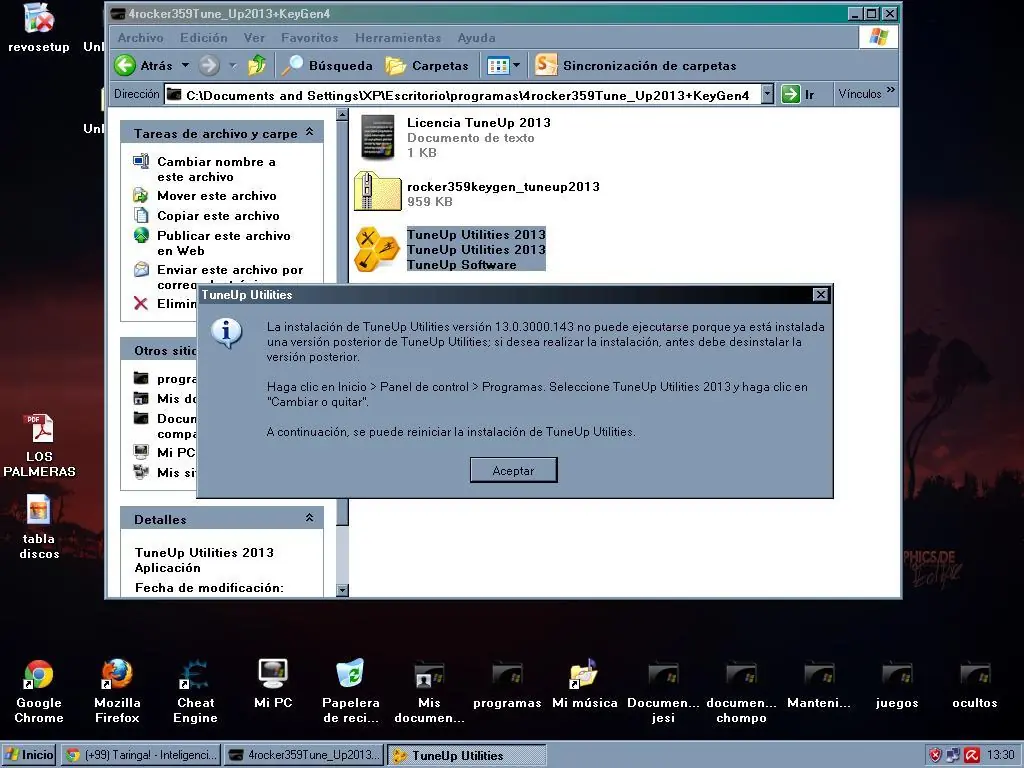The height and width of the screenshot is (768, 1024).
Task: Click the Google Chrome desktop shortcut
Action: [x=39, y=691]
